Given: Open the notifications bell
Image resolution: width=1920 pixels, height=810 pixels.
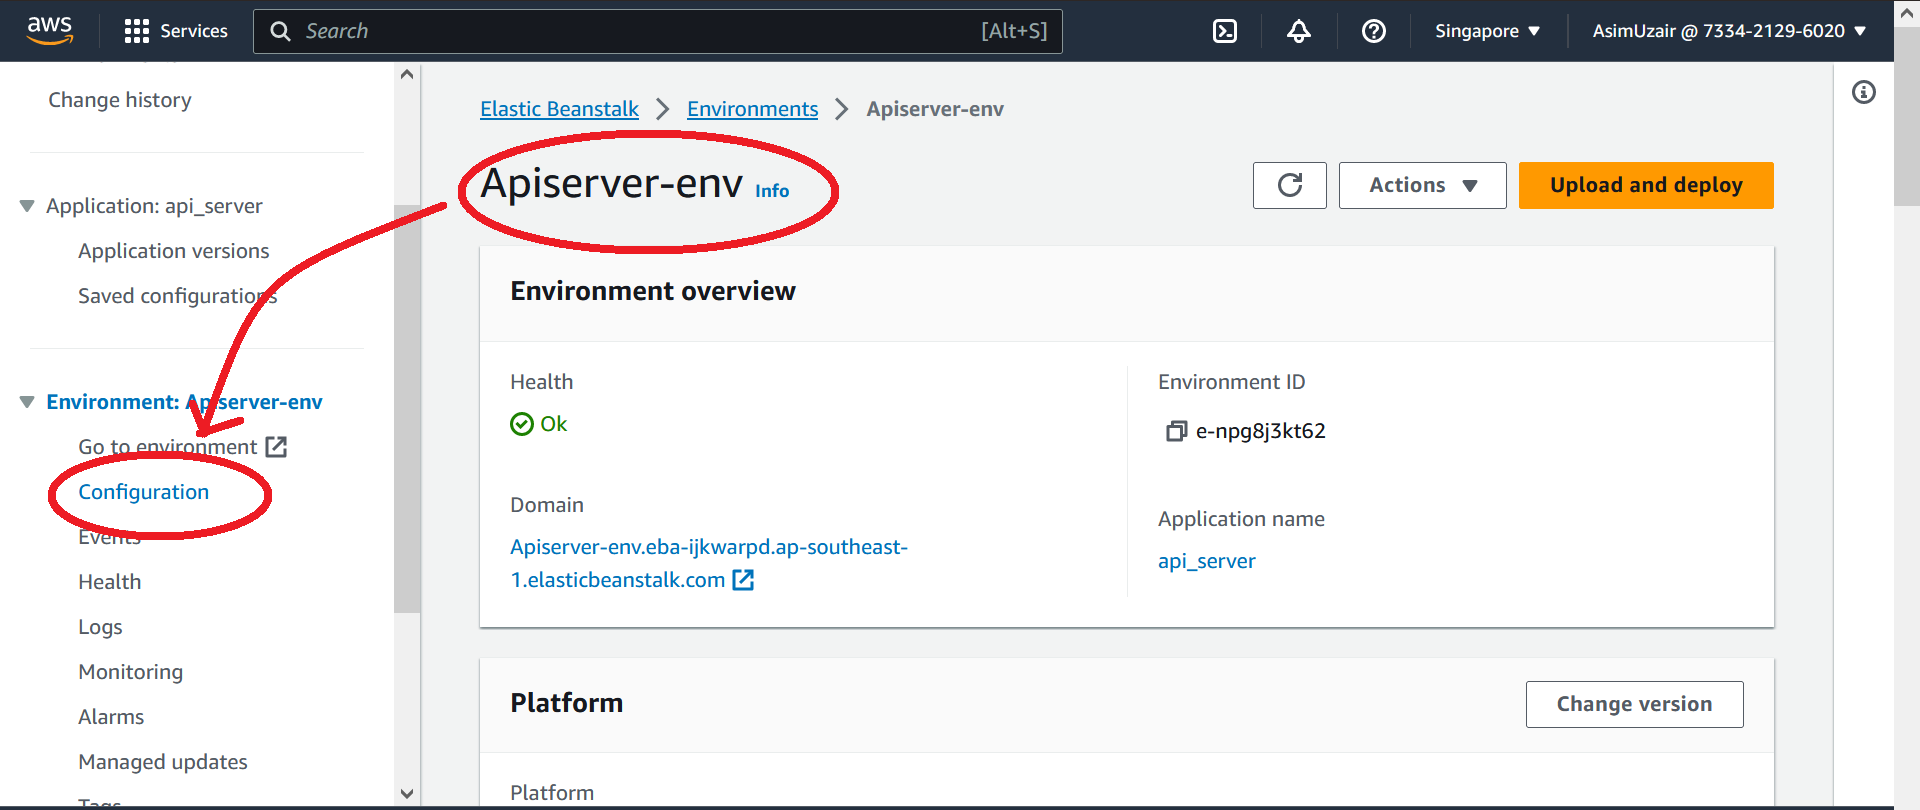Looking at the screenshot, I should 1299,31.
